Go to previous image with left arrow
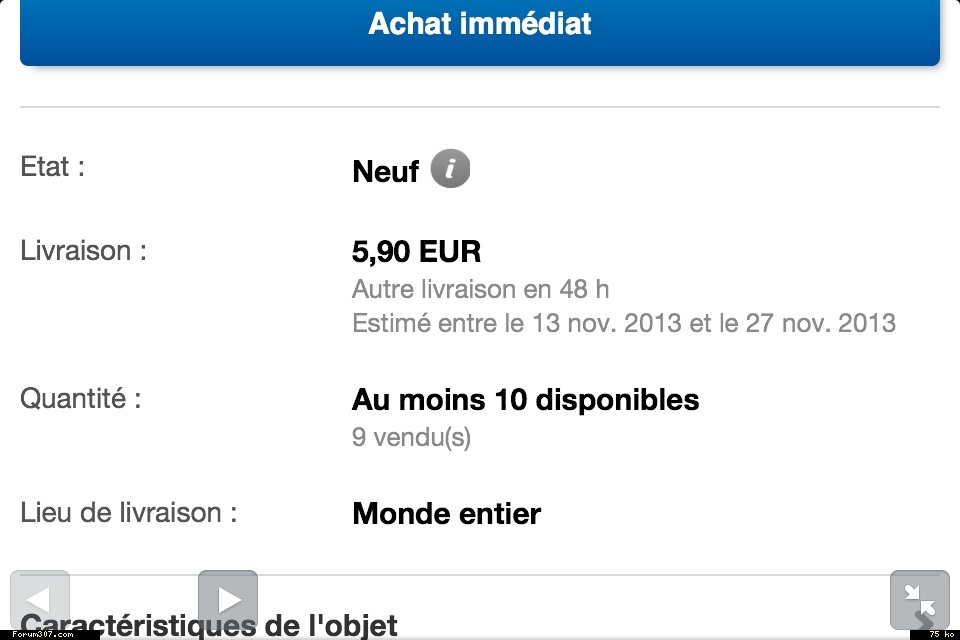This screenshot has height=640, width=960. point(40,599)
